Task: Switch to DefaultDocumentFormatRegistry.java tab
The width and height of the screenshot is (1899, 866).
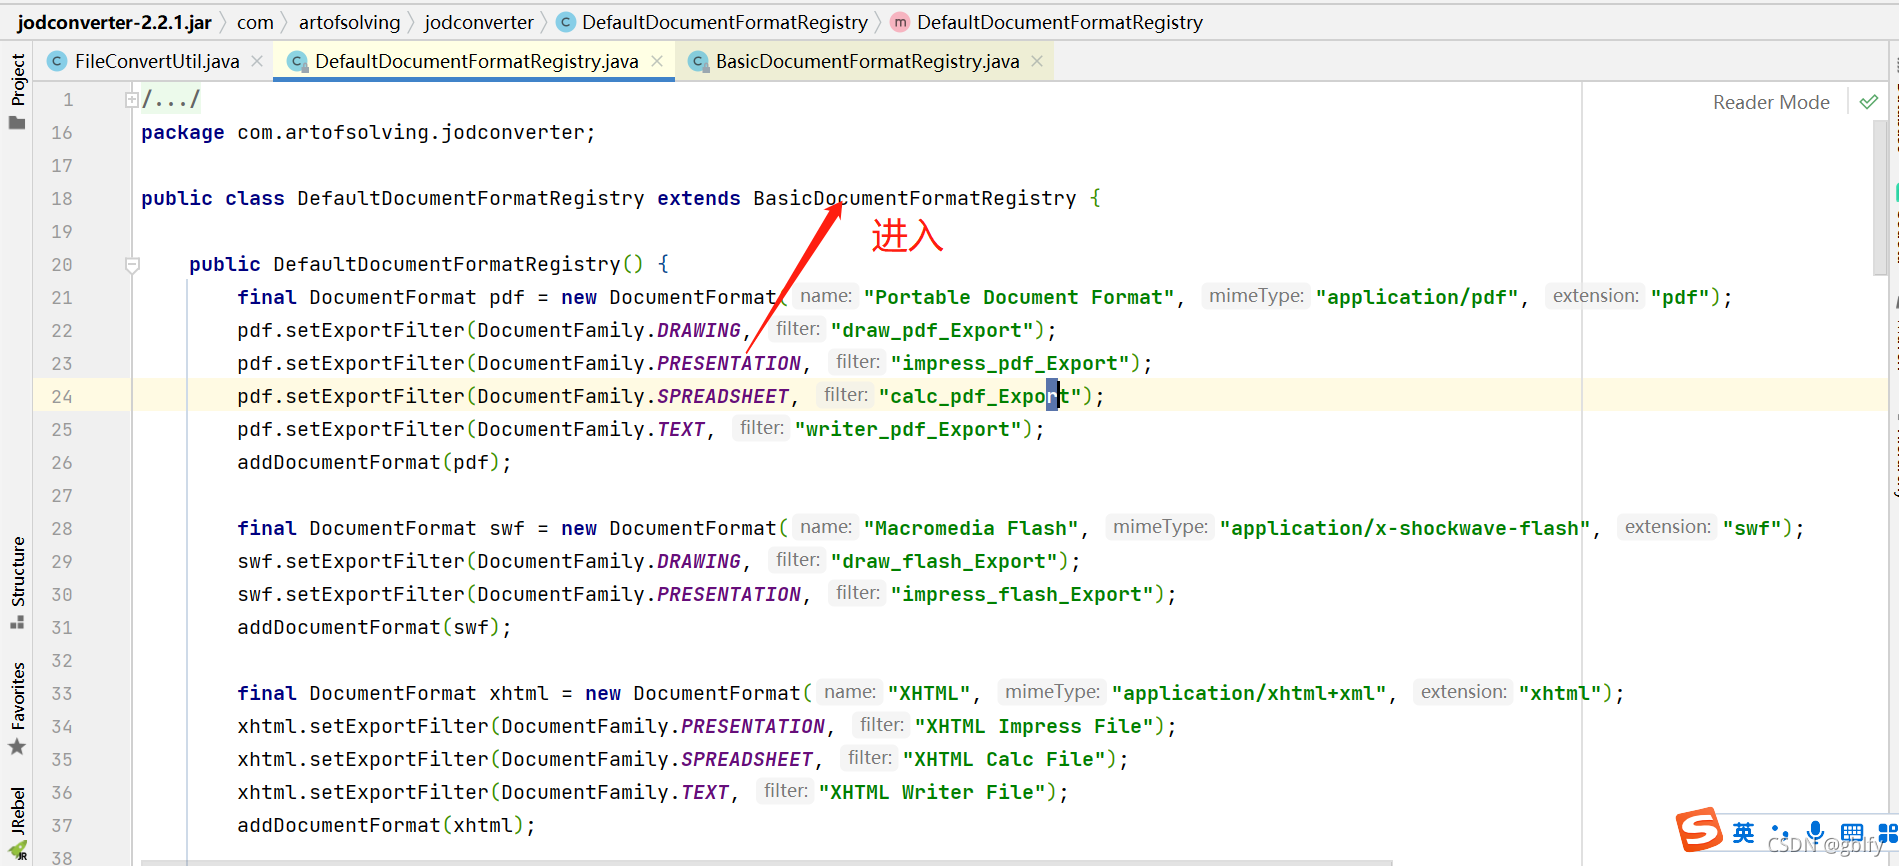Action: (476, 61)
